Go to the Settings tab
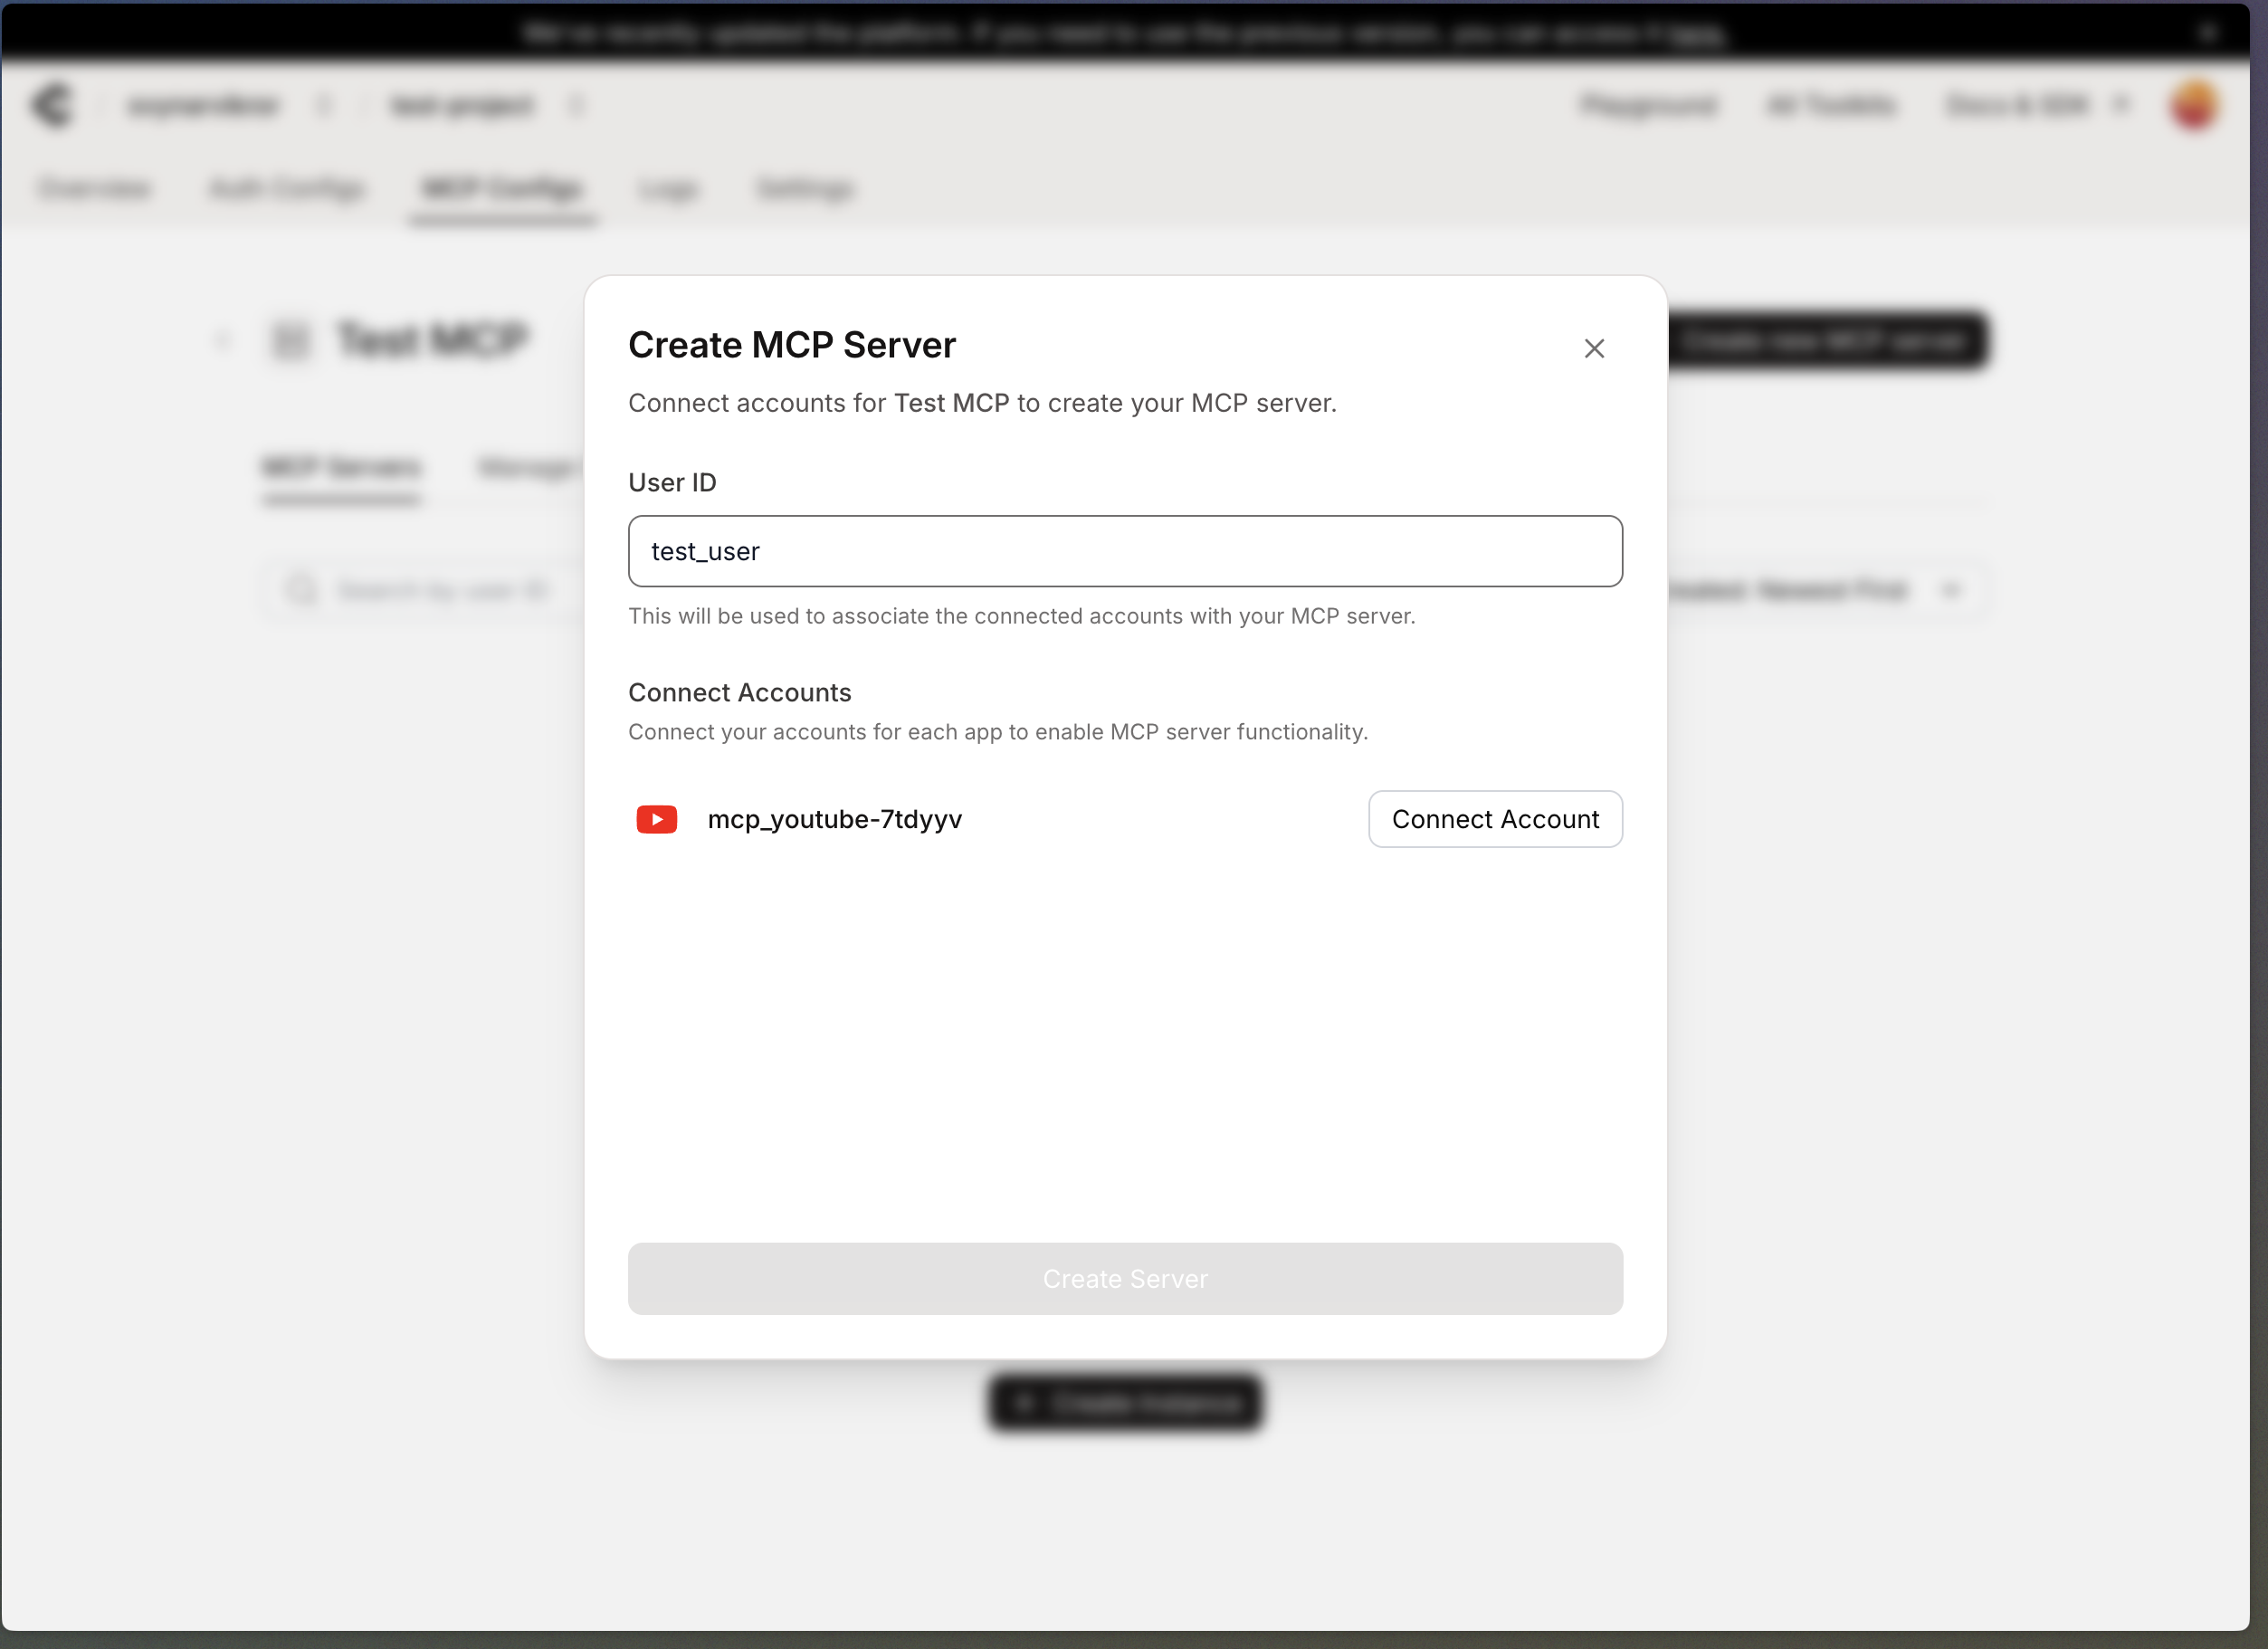The image size is (2268, 1649). tap(805, 189)
